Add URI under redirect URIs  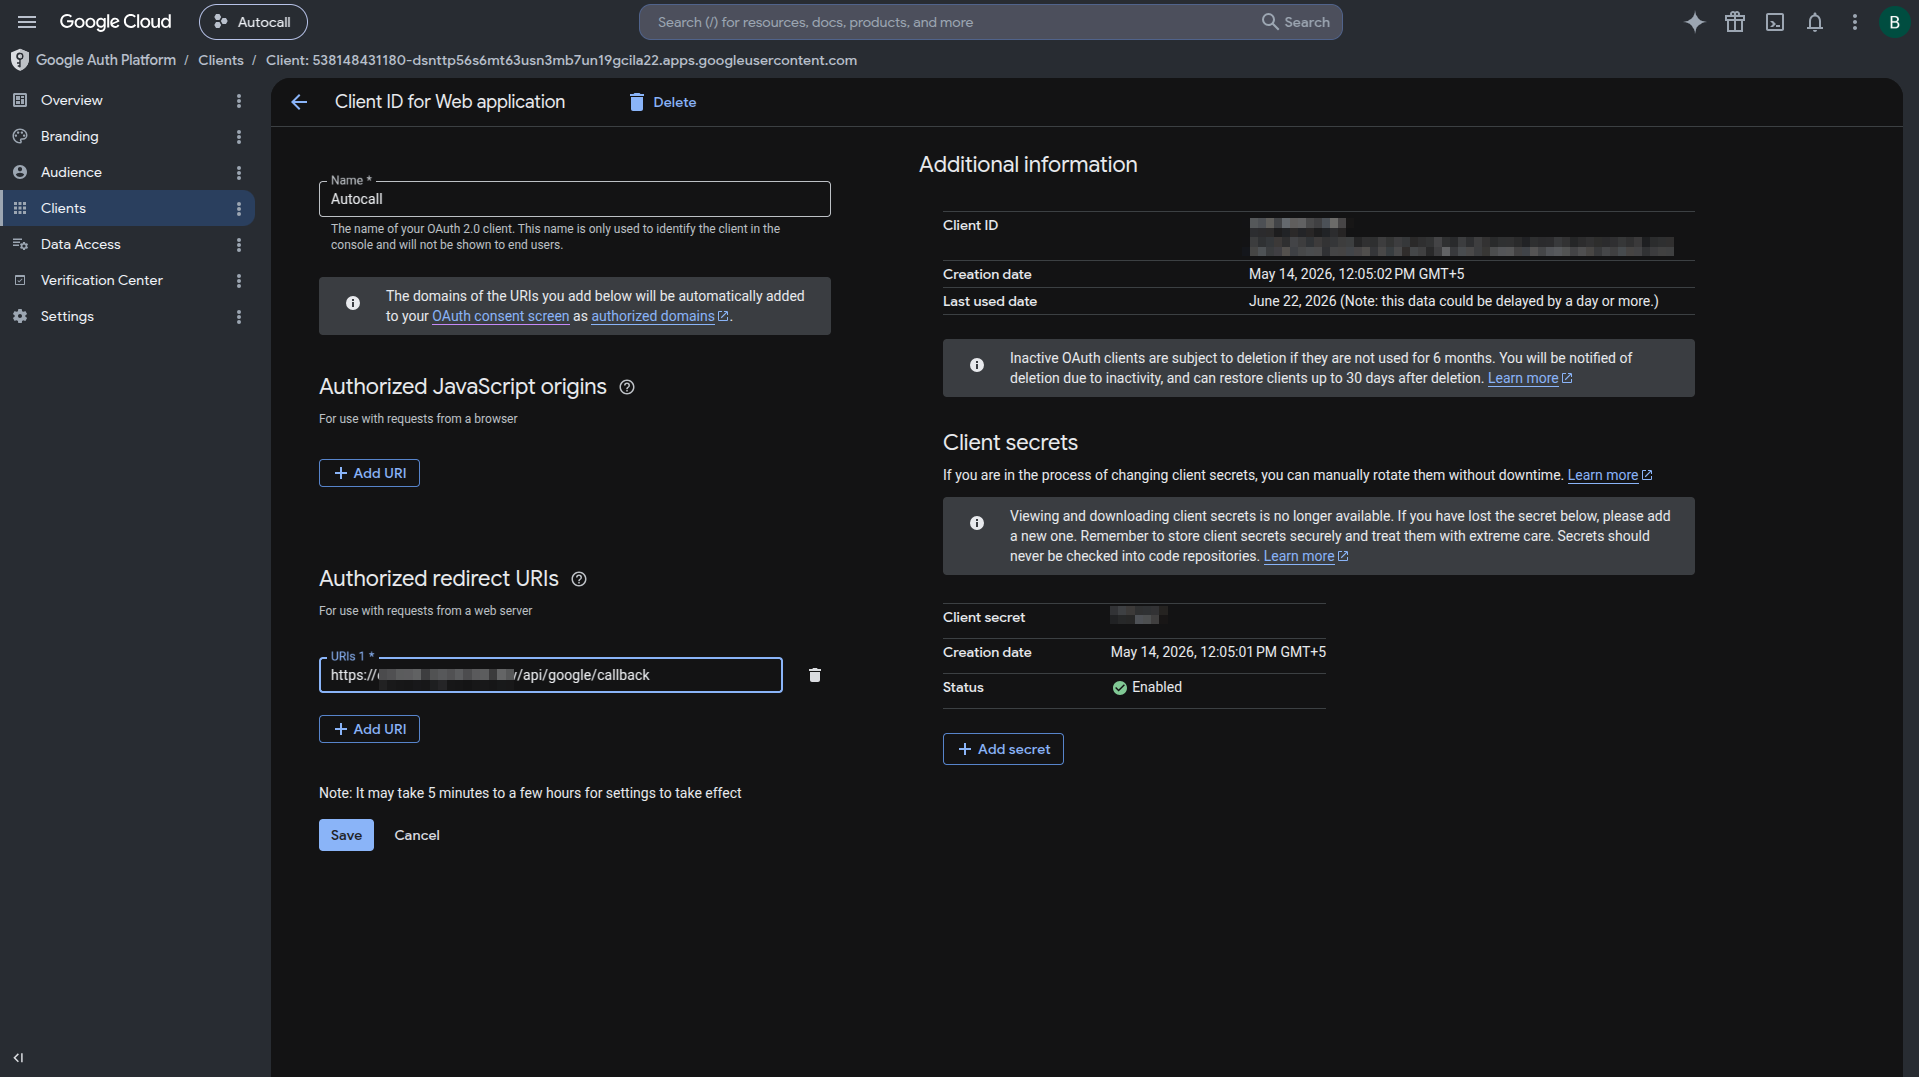(369, 729)
